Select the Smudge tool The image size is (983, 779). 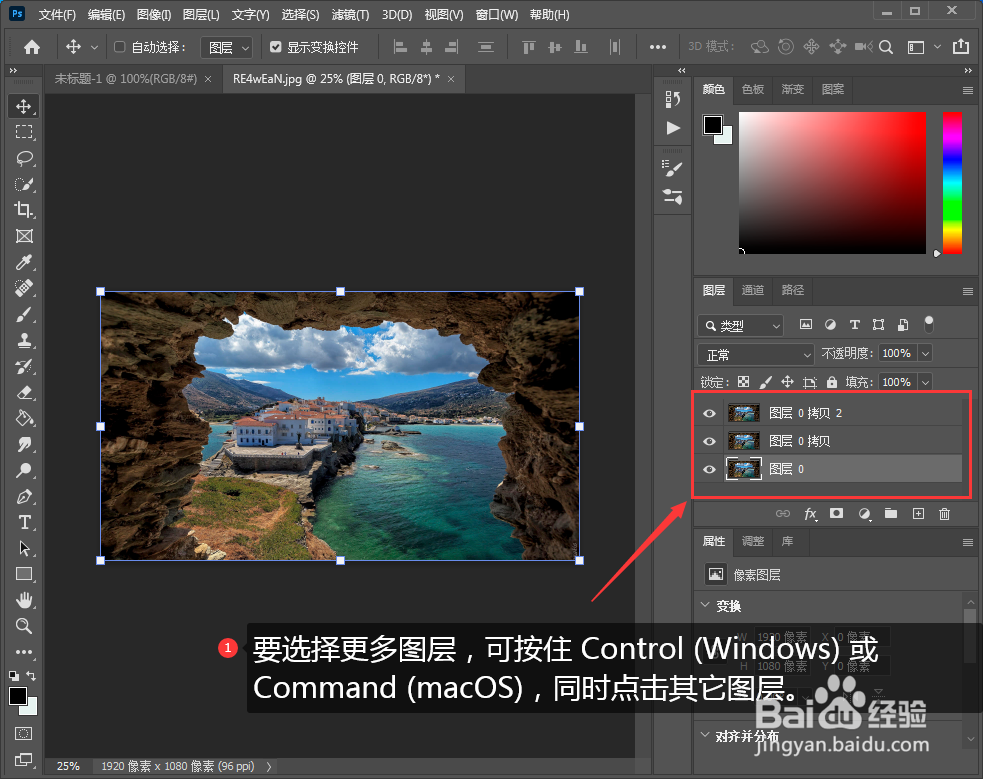pyautogui.click(x=24, y=444)
